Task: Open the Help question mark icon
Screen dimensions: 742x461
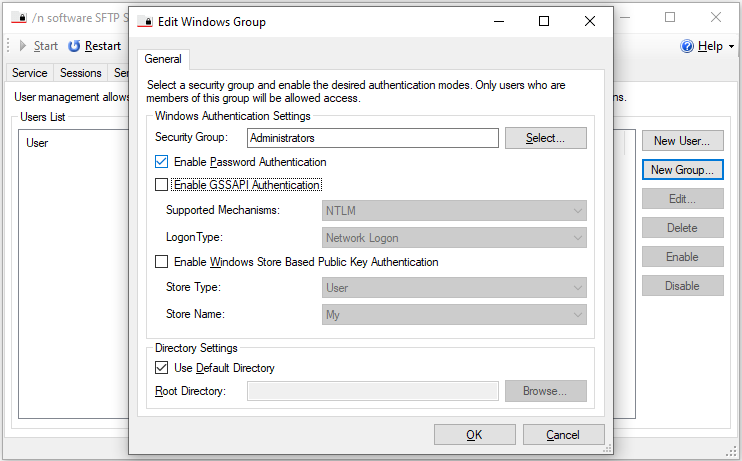Action: [687, 46]
